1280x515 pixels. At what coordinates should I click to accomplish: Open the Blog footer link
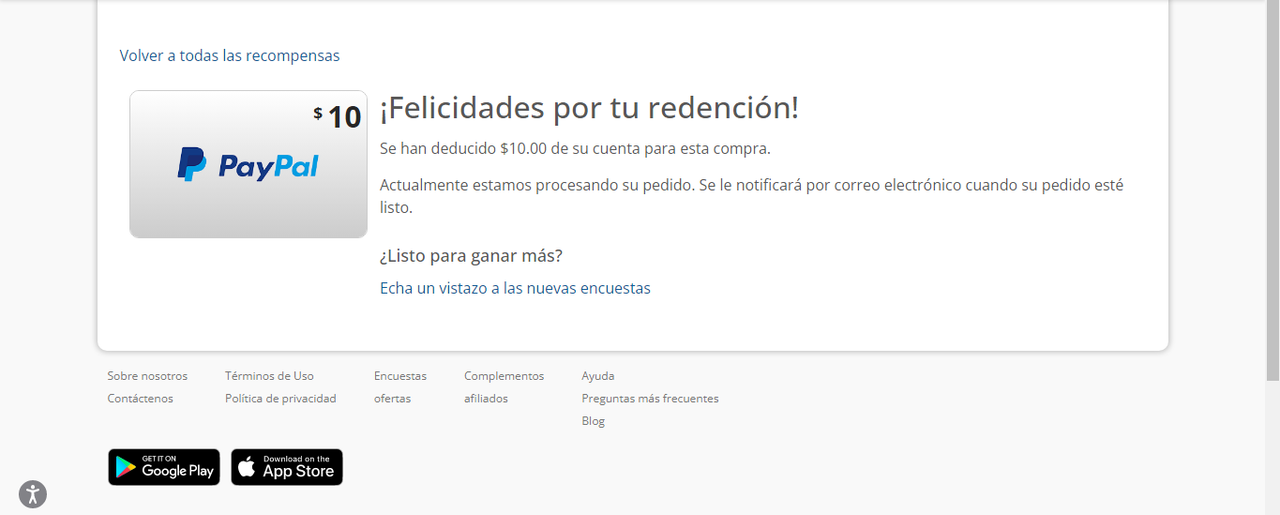593,421
